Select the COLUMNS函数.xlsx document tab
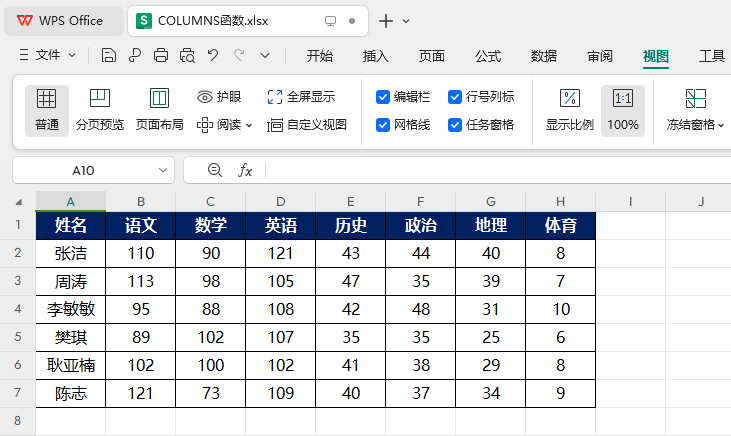Image resolution: width=731 pixels, height=436 pixels. click(x=248, y=21)
